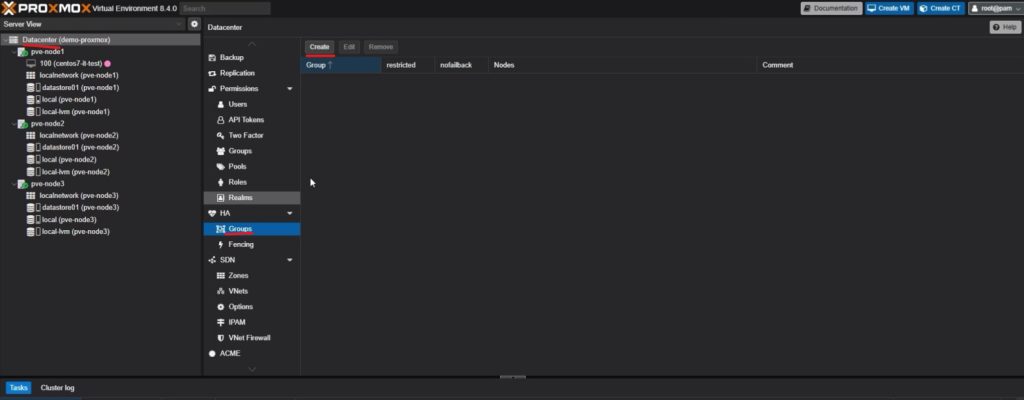Click the Help button

point(1006,27)
